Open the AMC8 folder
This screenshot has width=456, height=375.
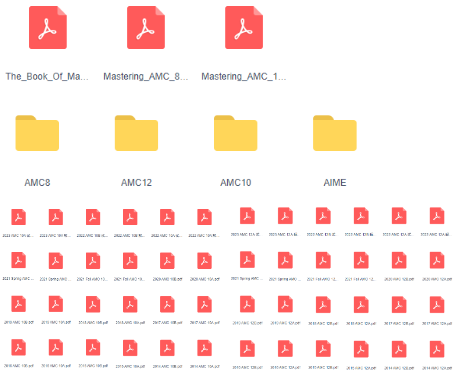tap(37, 133)
